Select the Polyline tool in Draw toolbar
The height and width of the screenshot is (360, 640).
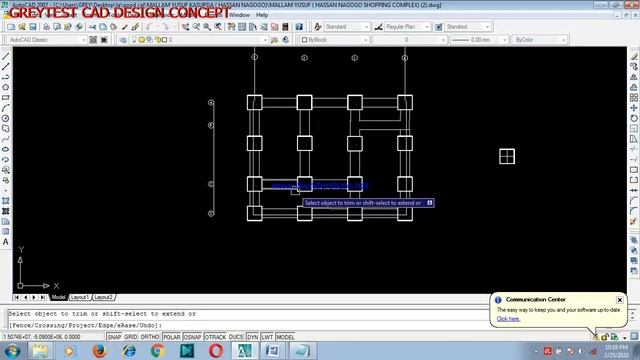coord(6,77)
